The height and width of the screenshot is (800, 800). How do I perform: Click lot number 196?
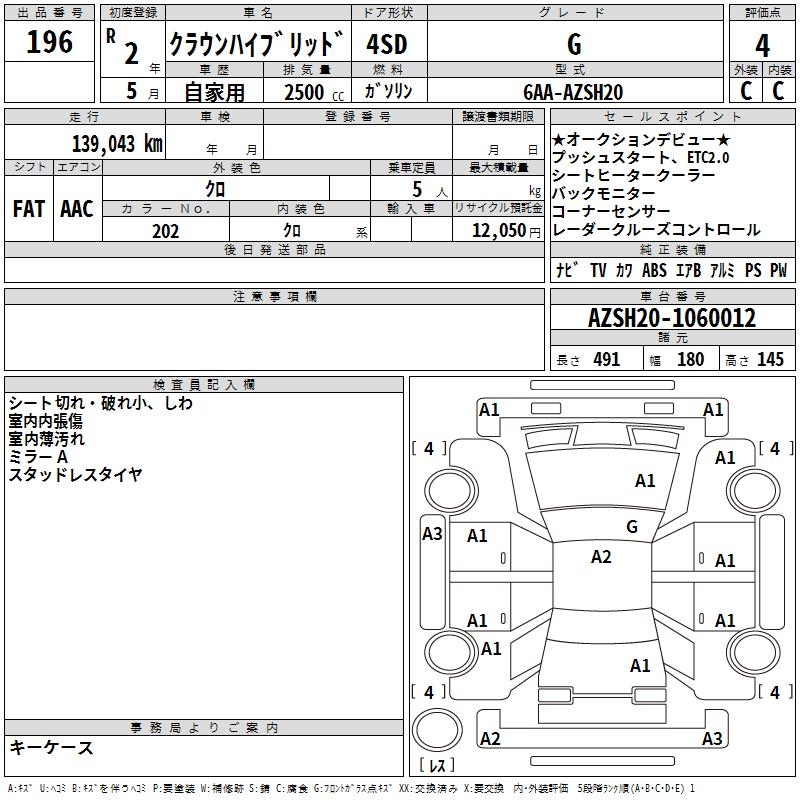pos(49,43)
